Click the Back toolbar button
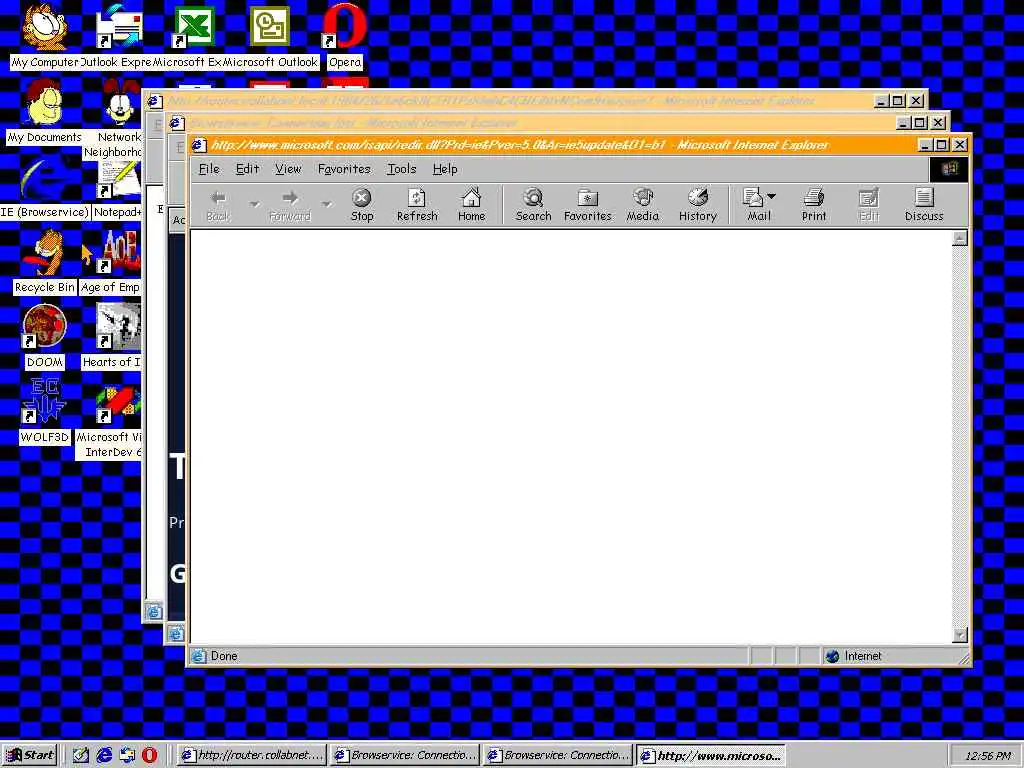Viewport: 1024px width, 768px height. (x=218, y=205)
